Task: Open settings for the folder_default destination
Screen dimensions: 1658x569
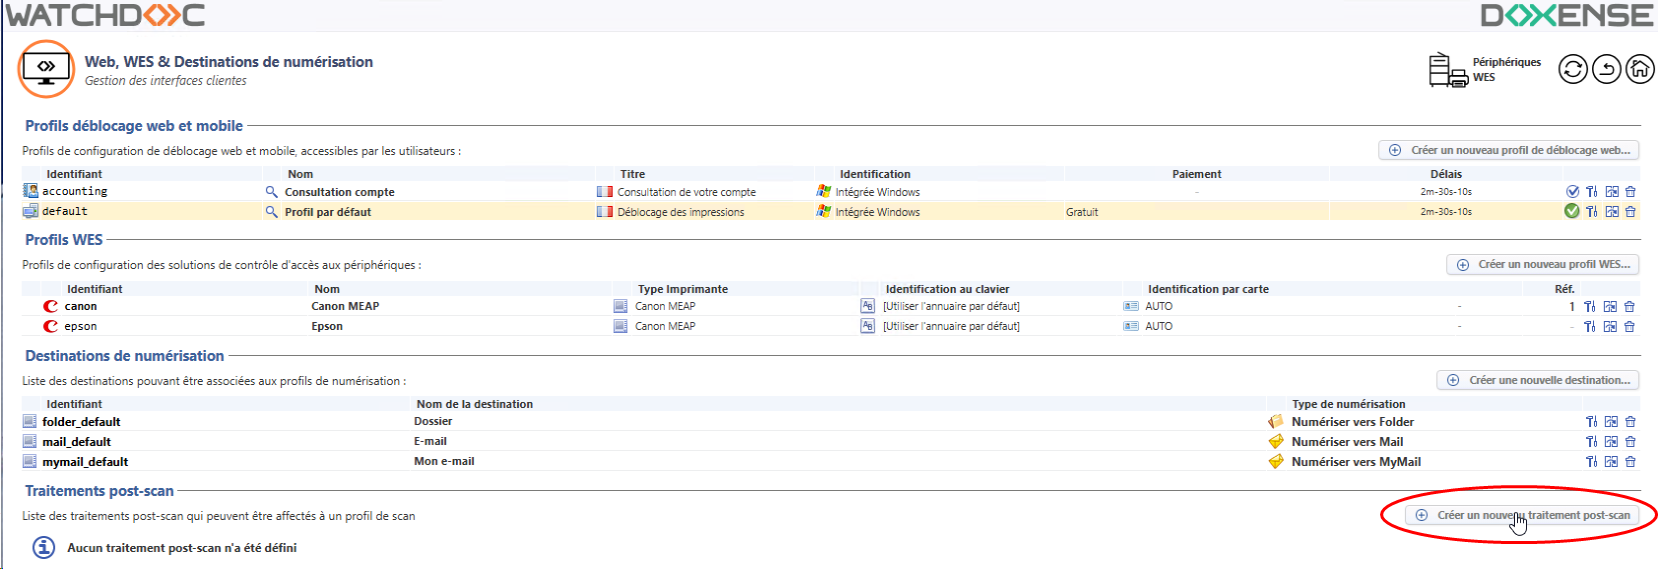Action: 1591,422
